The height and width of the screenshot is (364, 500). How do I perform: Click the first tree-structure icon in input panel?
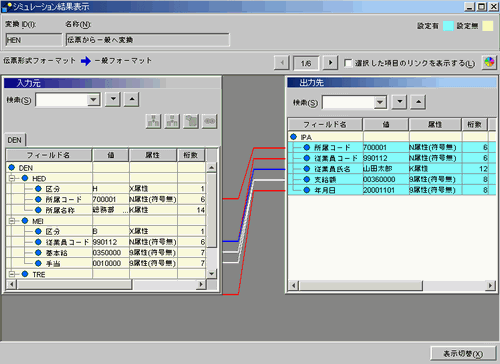[x=153, y=121]
